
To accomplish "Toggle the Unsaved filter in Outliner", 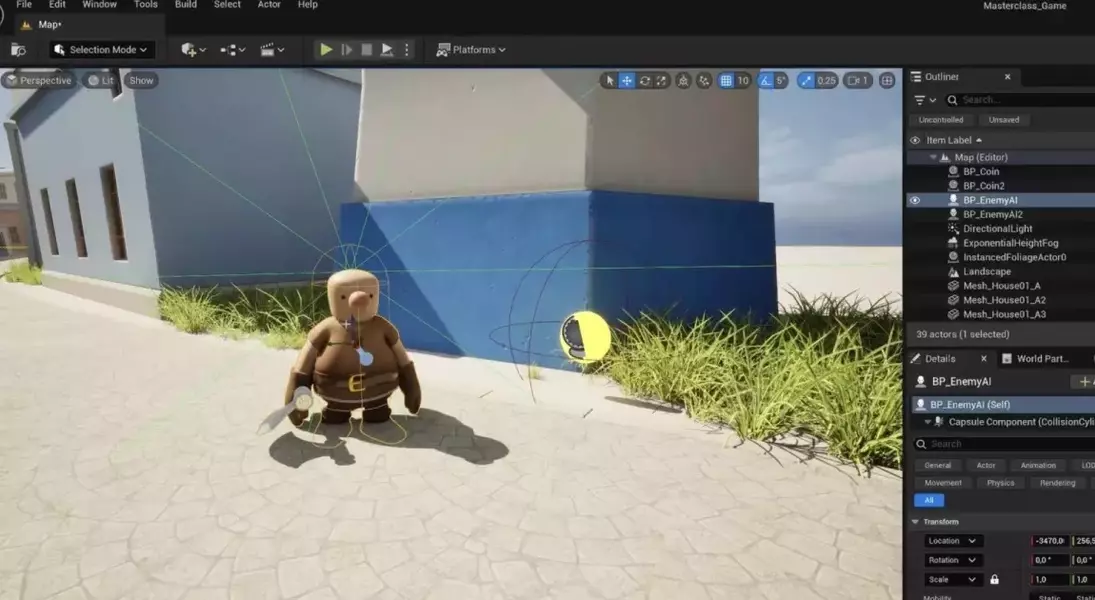I will tap(1004, 120).
